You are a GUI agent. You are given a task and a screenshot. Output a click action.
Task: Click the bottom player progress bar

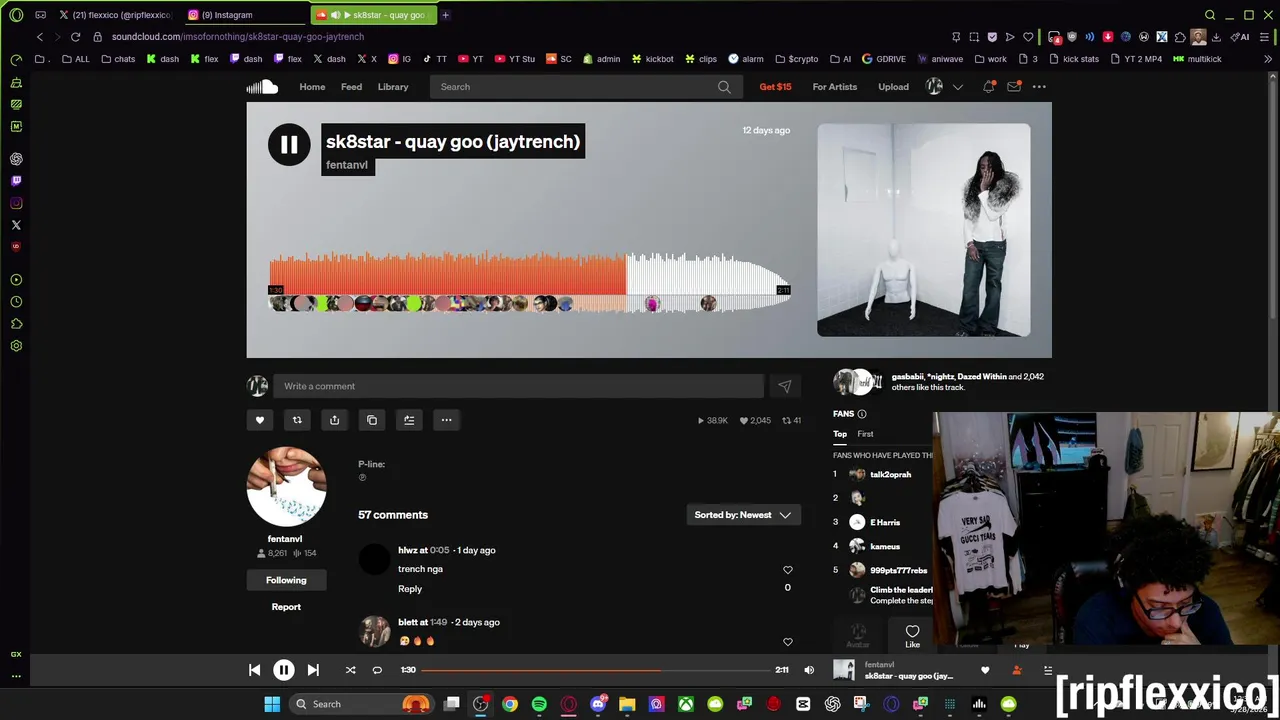597,670
